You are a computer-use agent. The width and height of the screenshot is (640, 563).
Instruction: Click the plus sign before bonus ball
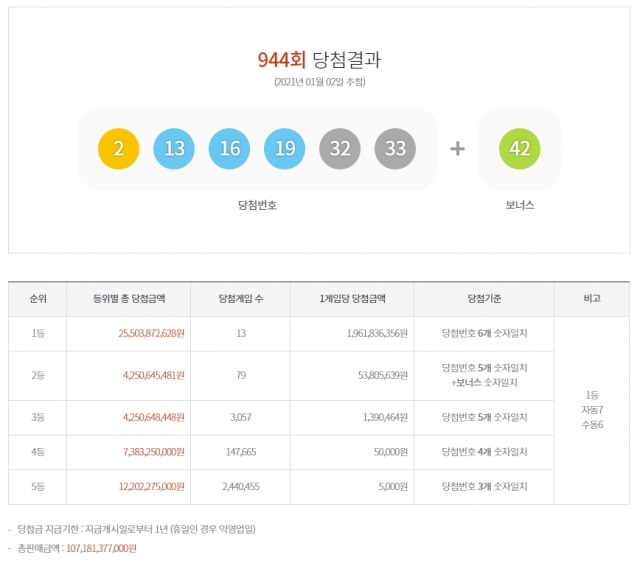click(x=457, y=149)
